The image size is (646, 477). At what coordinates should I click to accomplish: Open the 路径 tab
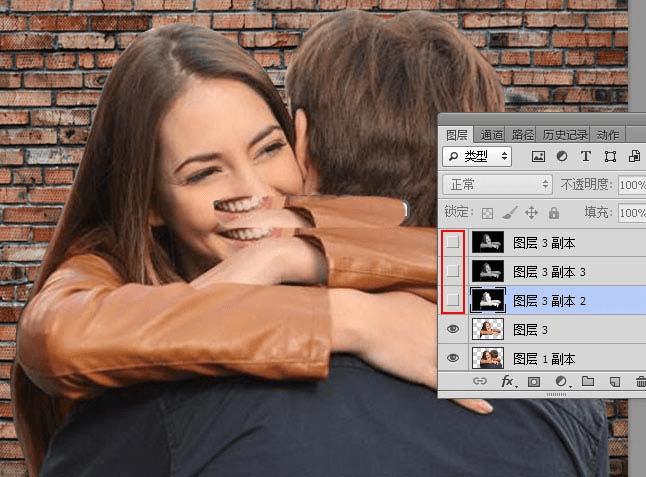(x=522, y=135)
